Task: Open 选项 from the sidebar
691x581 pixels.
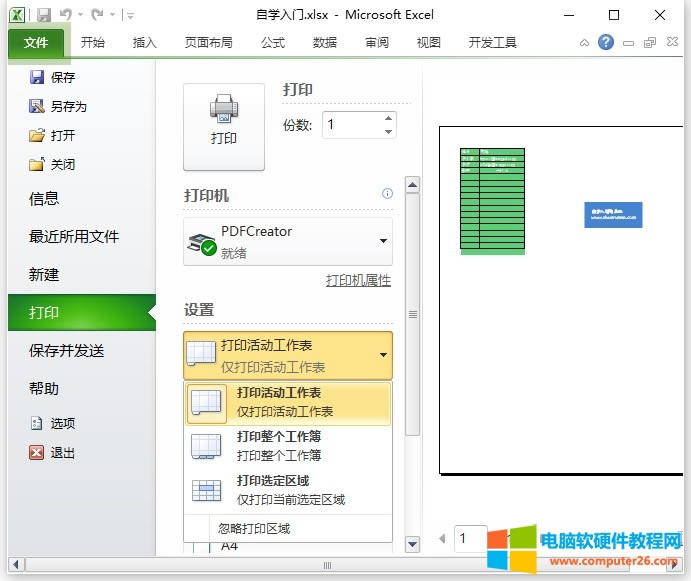Action: coord(52,423)
